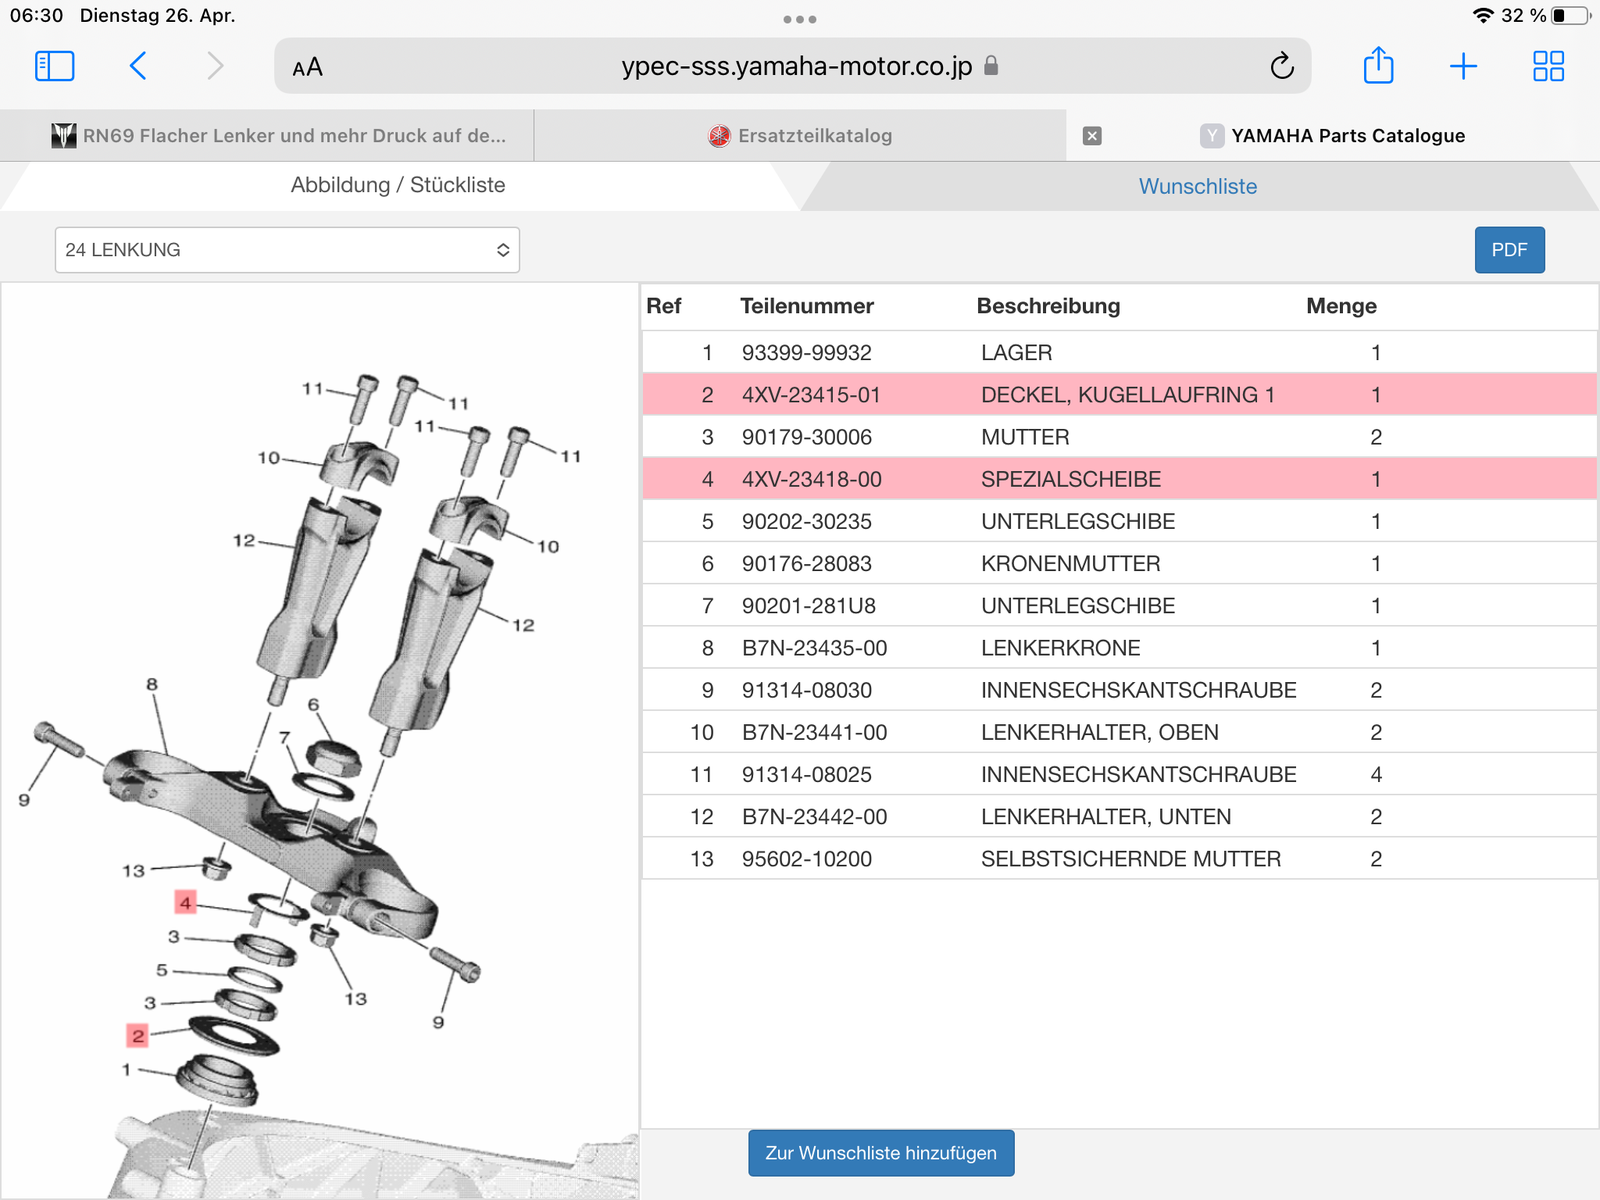Show the tab overview grid
The width and height of the screenshot is (1600, 1200).
click(1548, 66)
